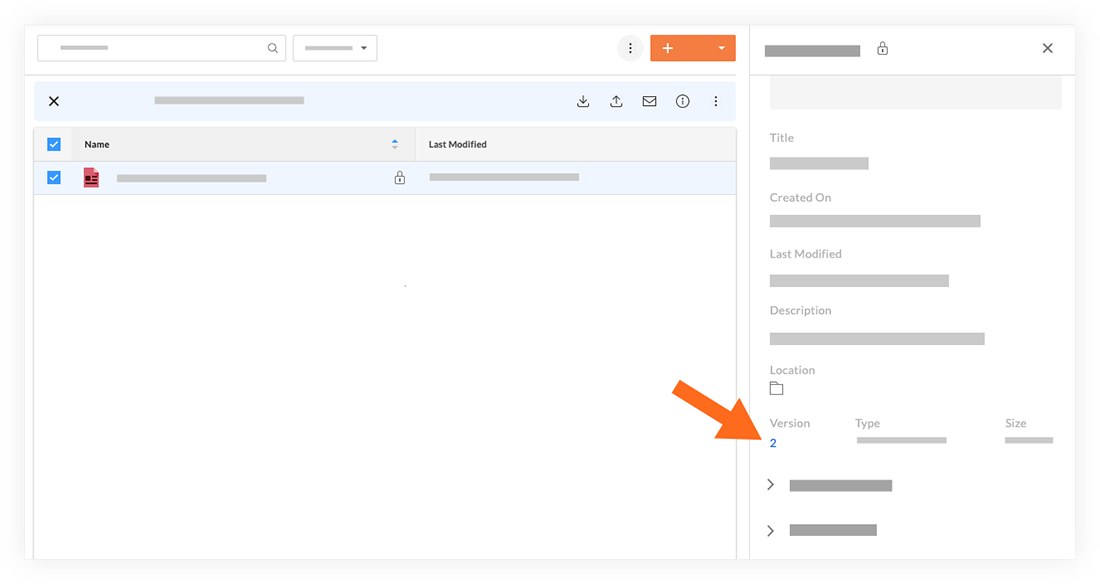
Task: Click the email envelope icon
Action: (x=649, y=101)
